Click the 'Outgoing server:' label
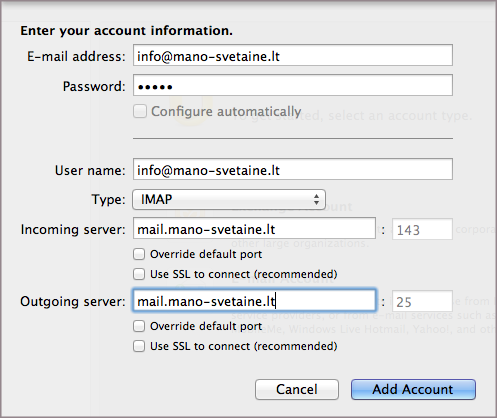The image size is (497, 418). click(x=73, y=301)
